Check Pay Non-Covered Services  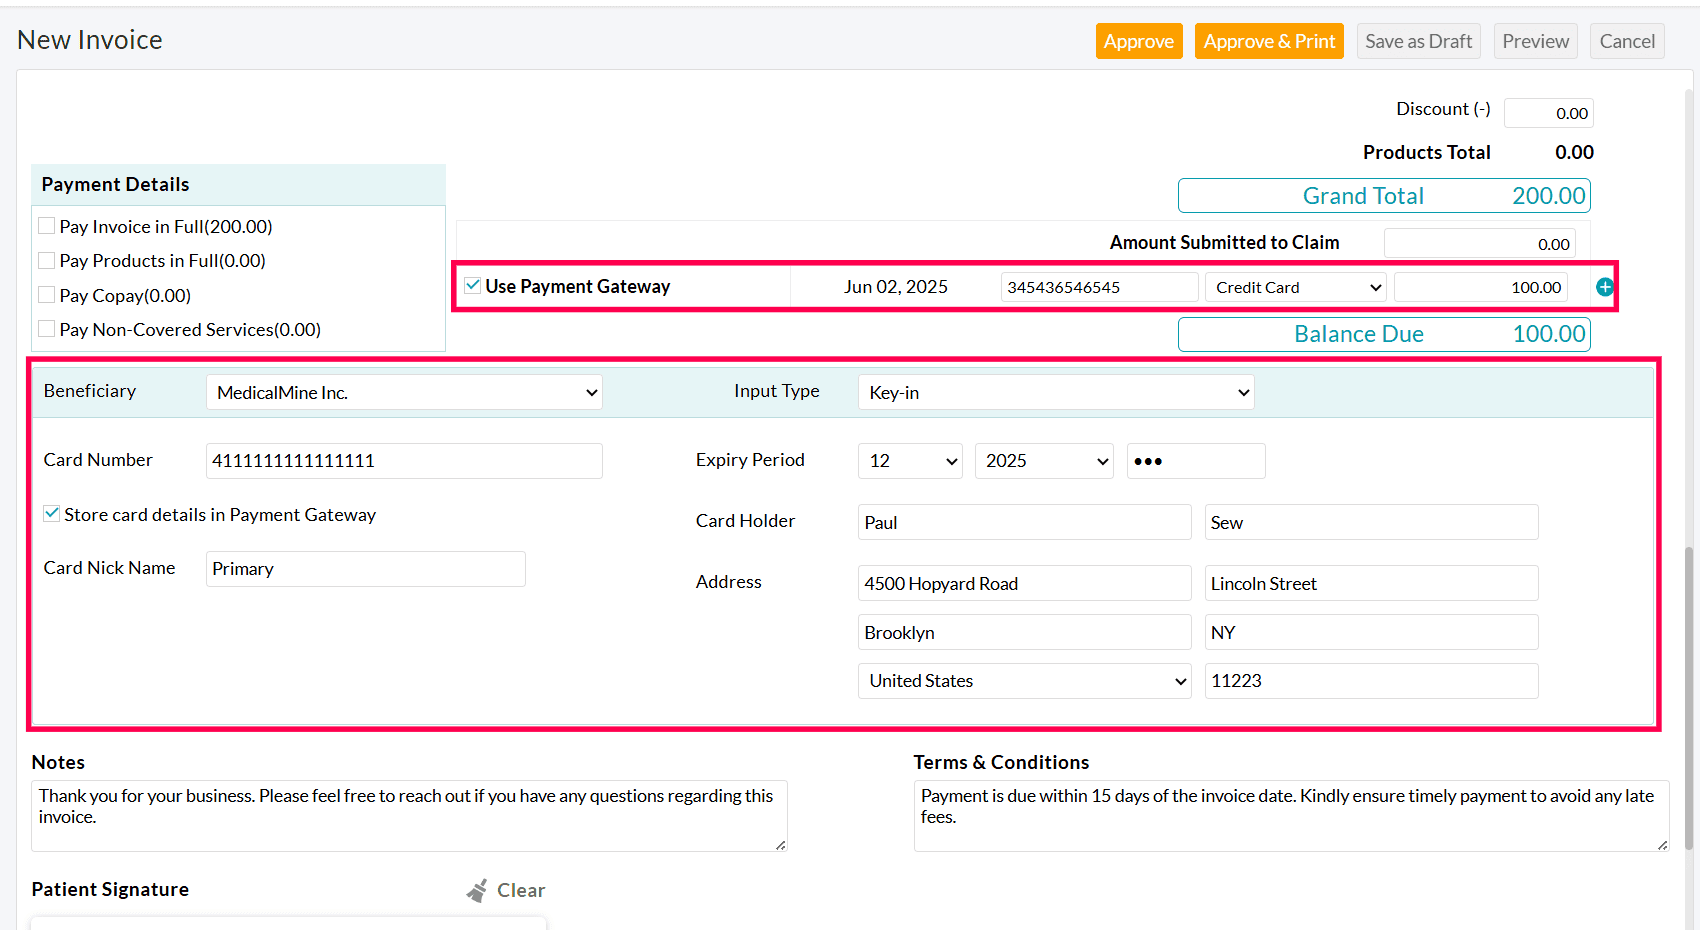pos(46,328)
